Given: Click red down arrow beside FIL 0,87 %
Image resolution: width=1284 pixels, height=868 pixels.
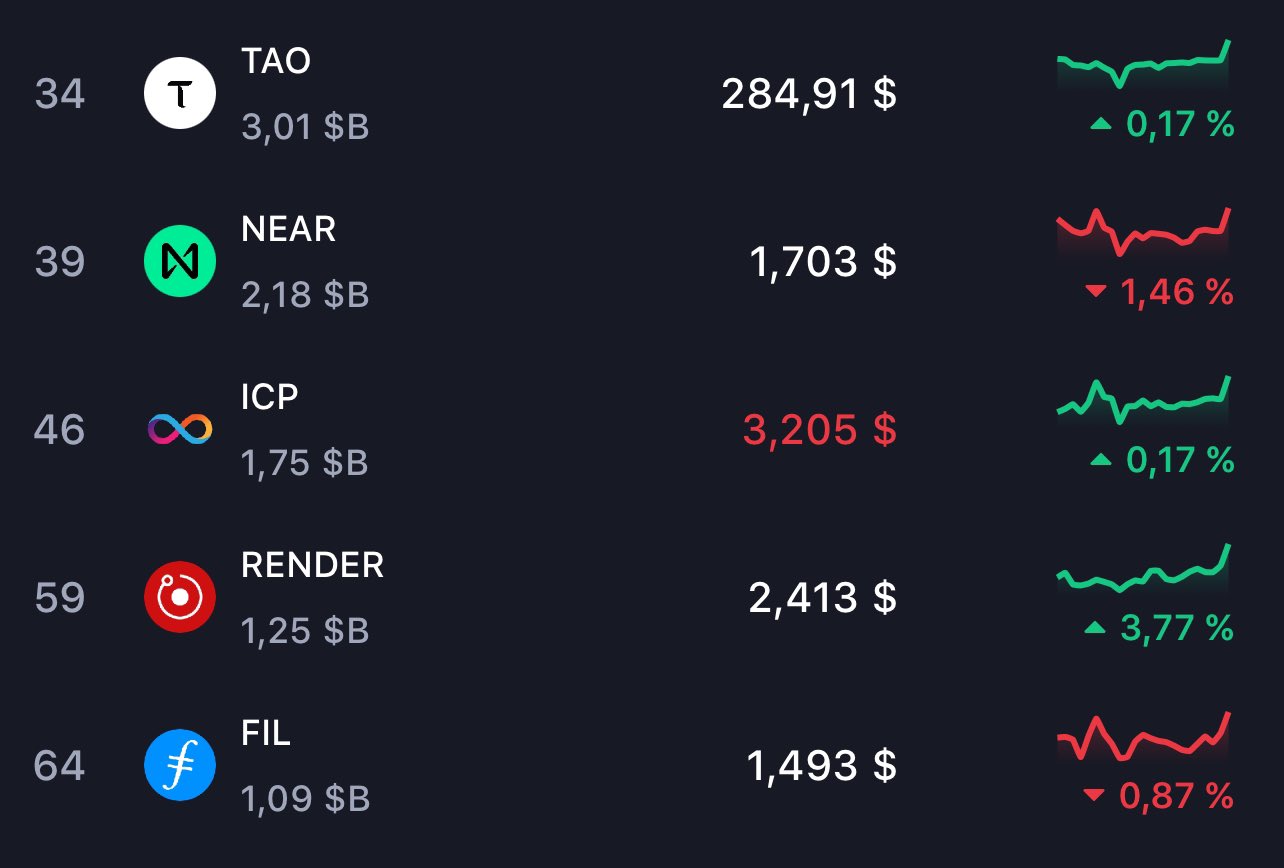Looking at the screenshot, I should coord(1094,796).
